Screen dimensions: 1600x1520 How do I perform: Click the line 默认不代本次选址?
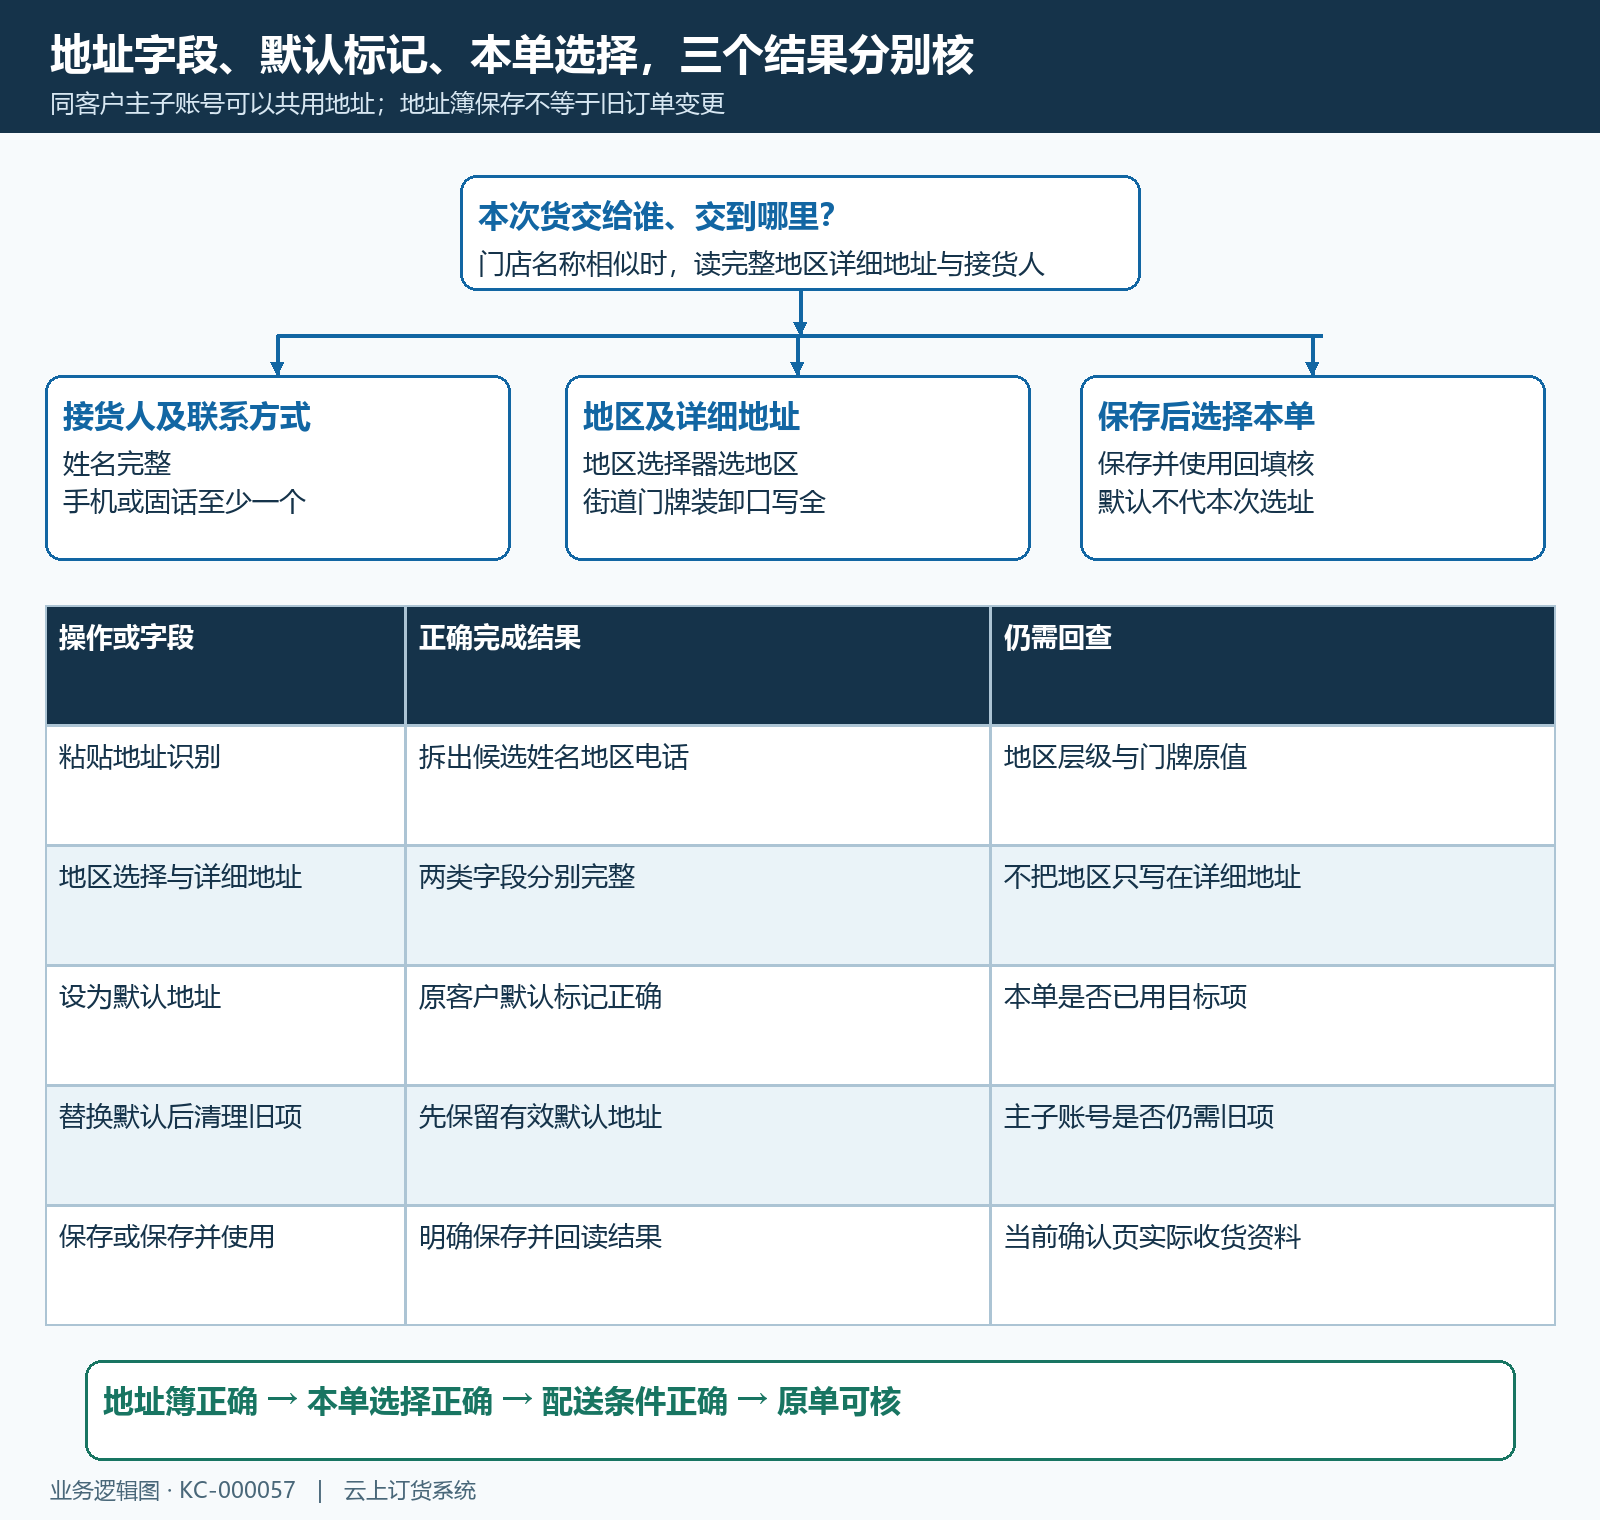point(1206,502)
